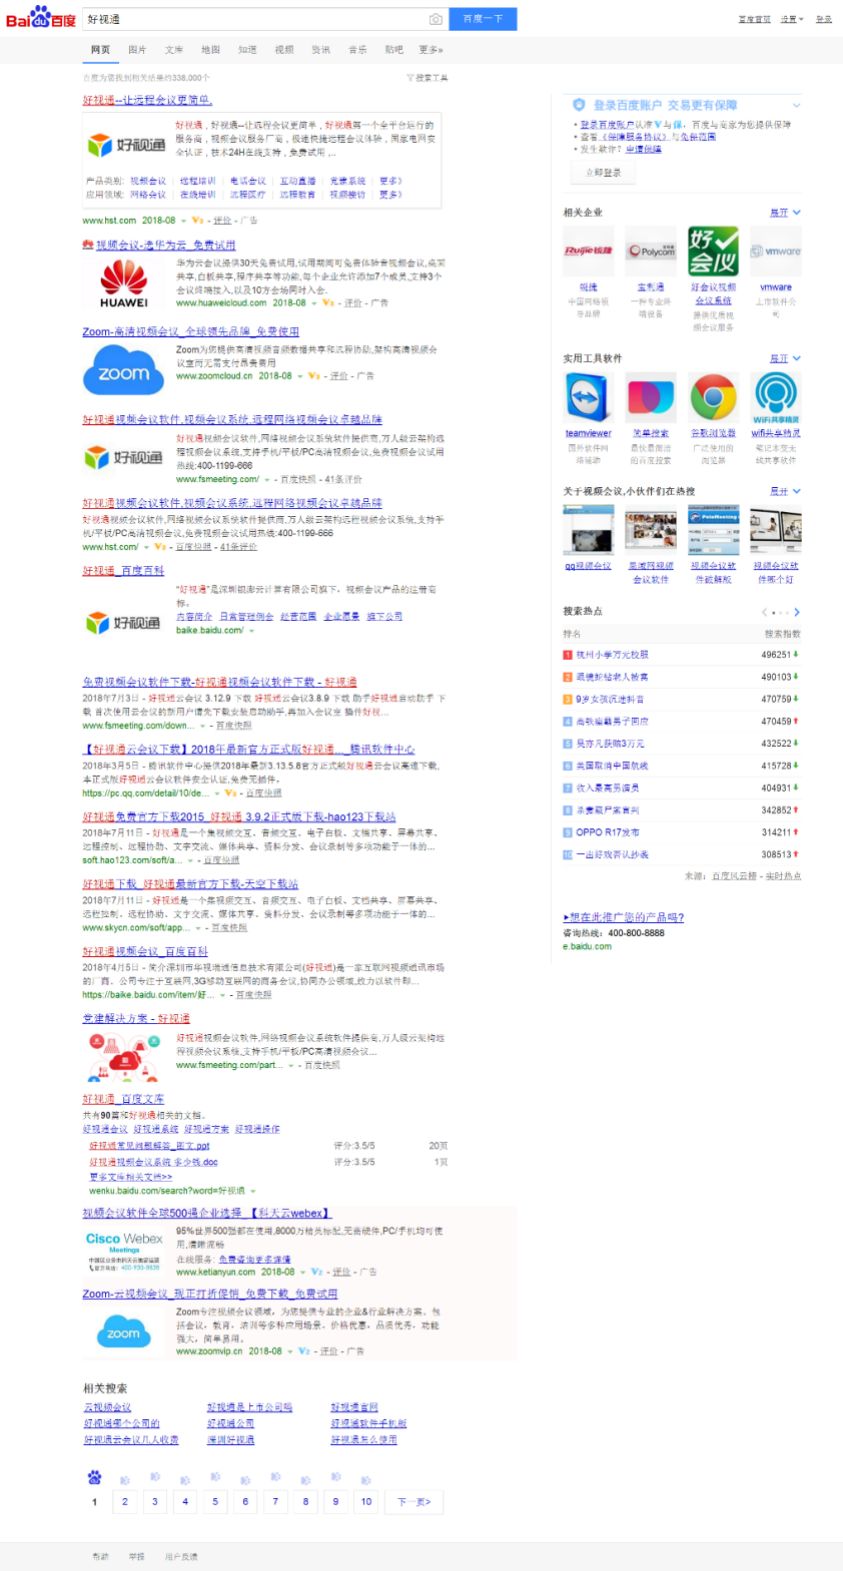Open the 更多» tab menu
Viewport: 843px width, 1571px height.
pos(431,50)
